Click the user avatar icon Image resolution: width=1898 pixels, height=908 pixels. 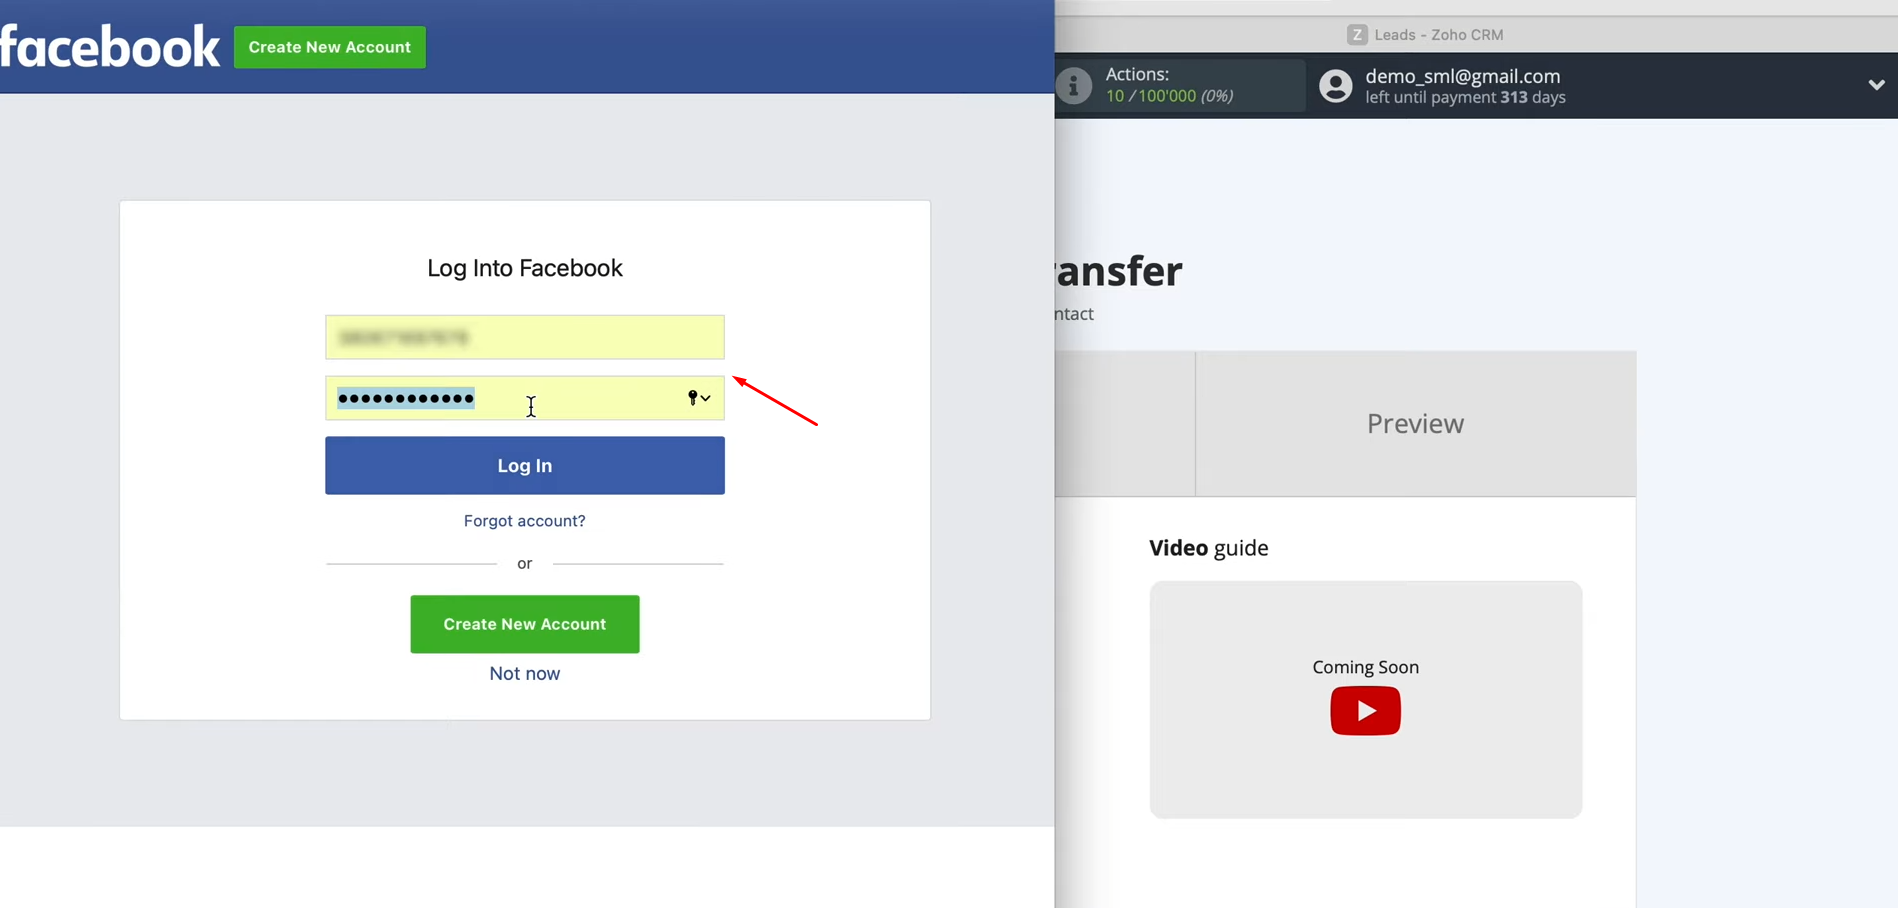pyautogui.click(x=1335, y=86)
